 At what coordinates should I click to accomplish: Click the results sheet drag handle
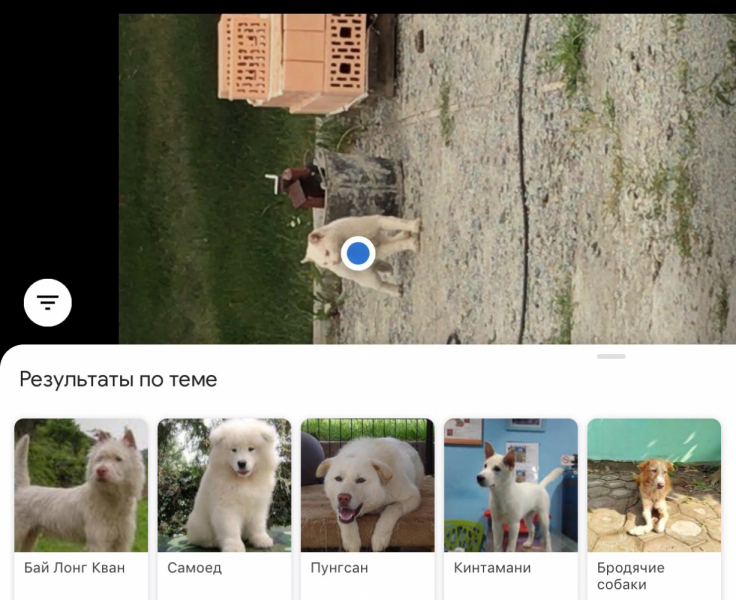610,356
